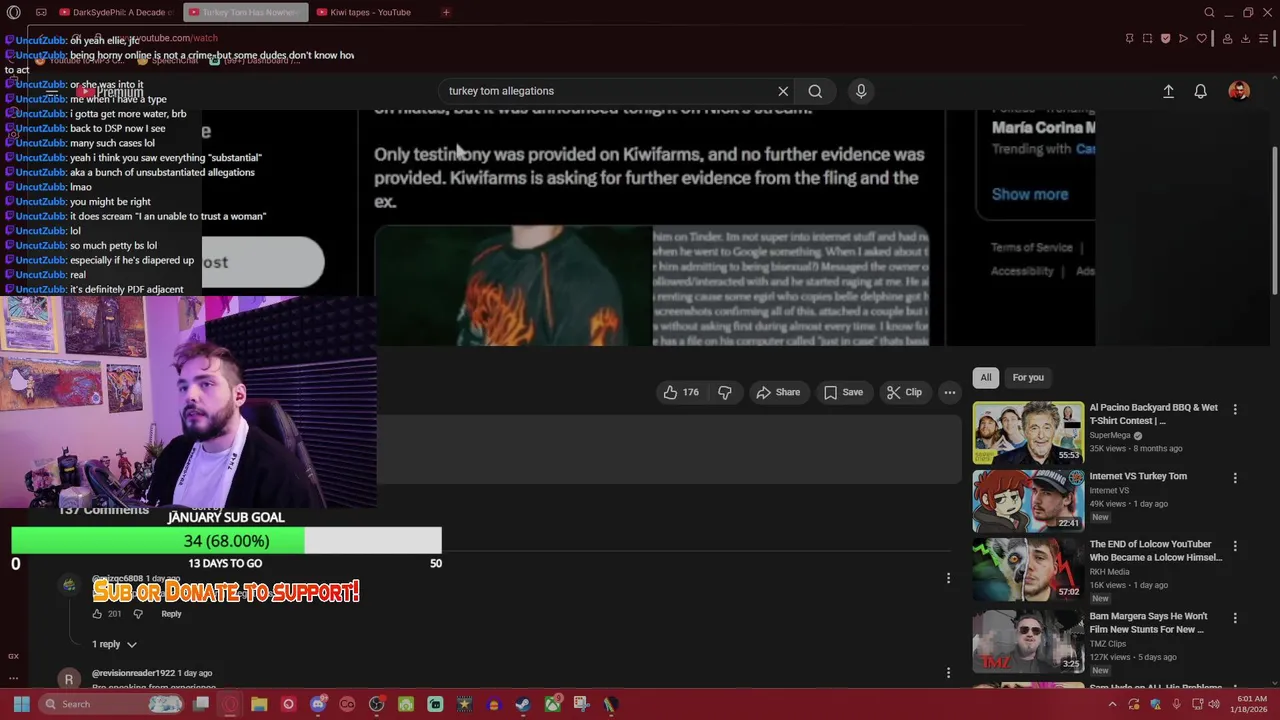The image size is (1280, 720).
Task: Open the Windows Start menu
Action: tap(21, 704)
